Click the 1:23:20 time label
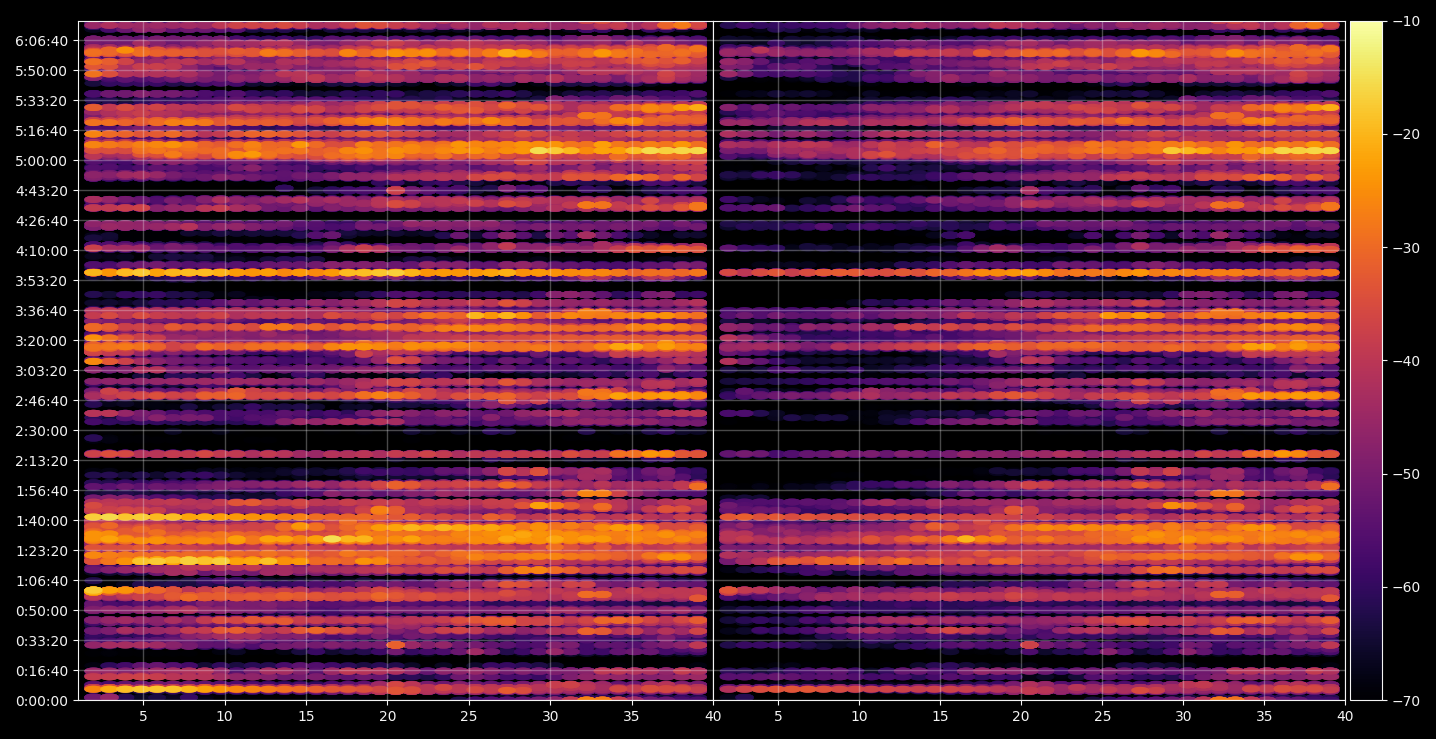This screenshot has height=739, width=1436. (x=42, y=551)
